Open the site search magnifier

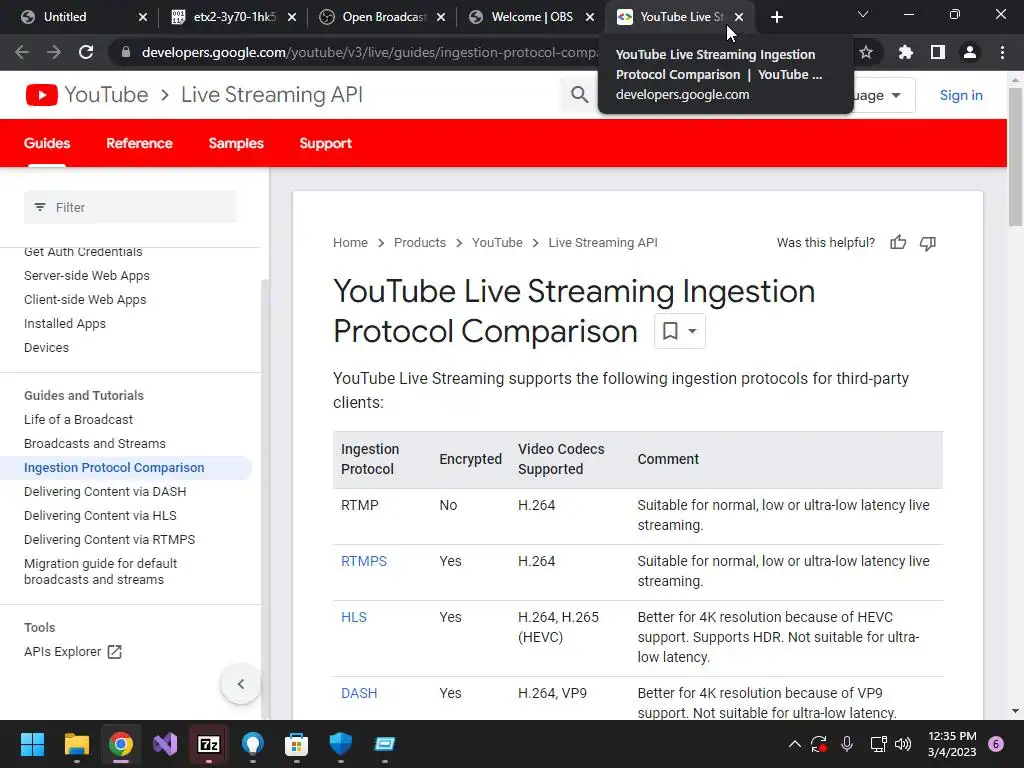(x=579, y=95)
